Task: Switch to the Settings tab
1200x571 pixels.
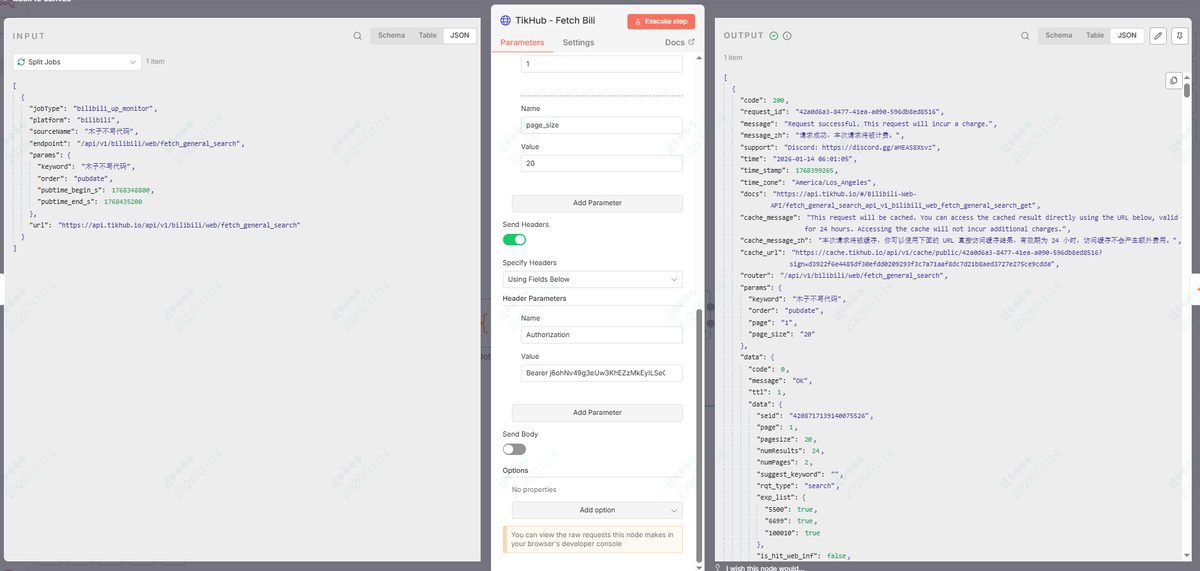Action: 578,43
